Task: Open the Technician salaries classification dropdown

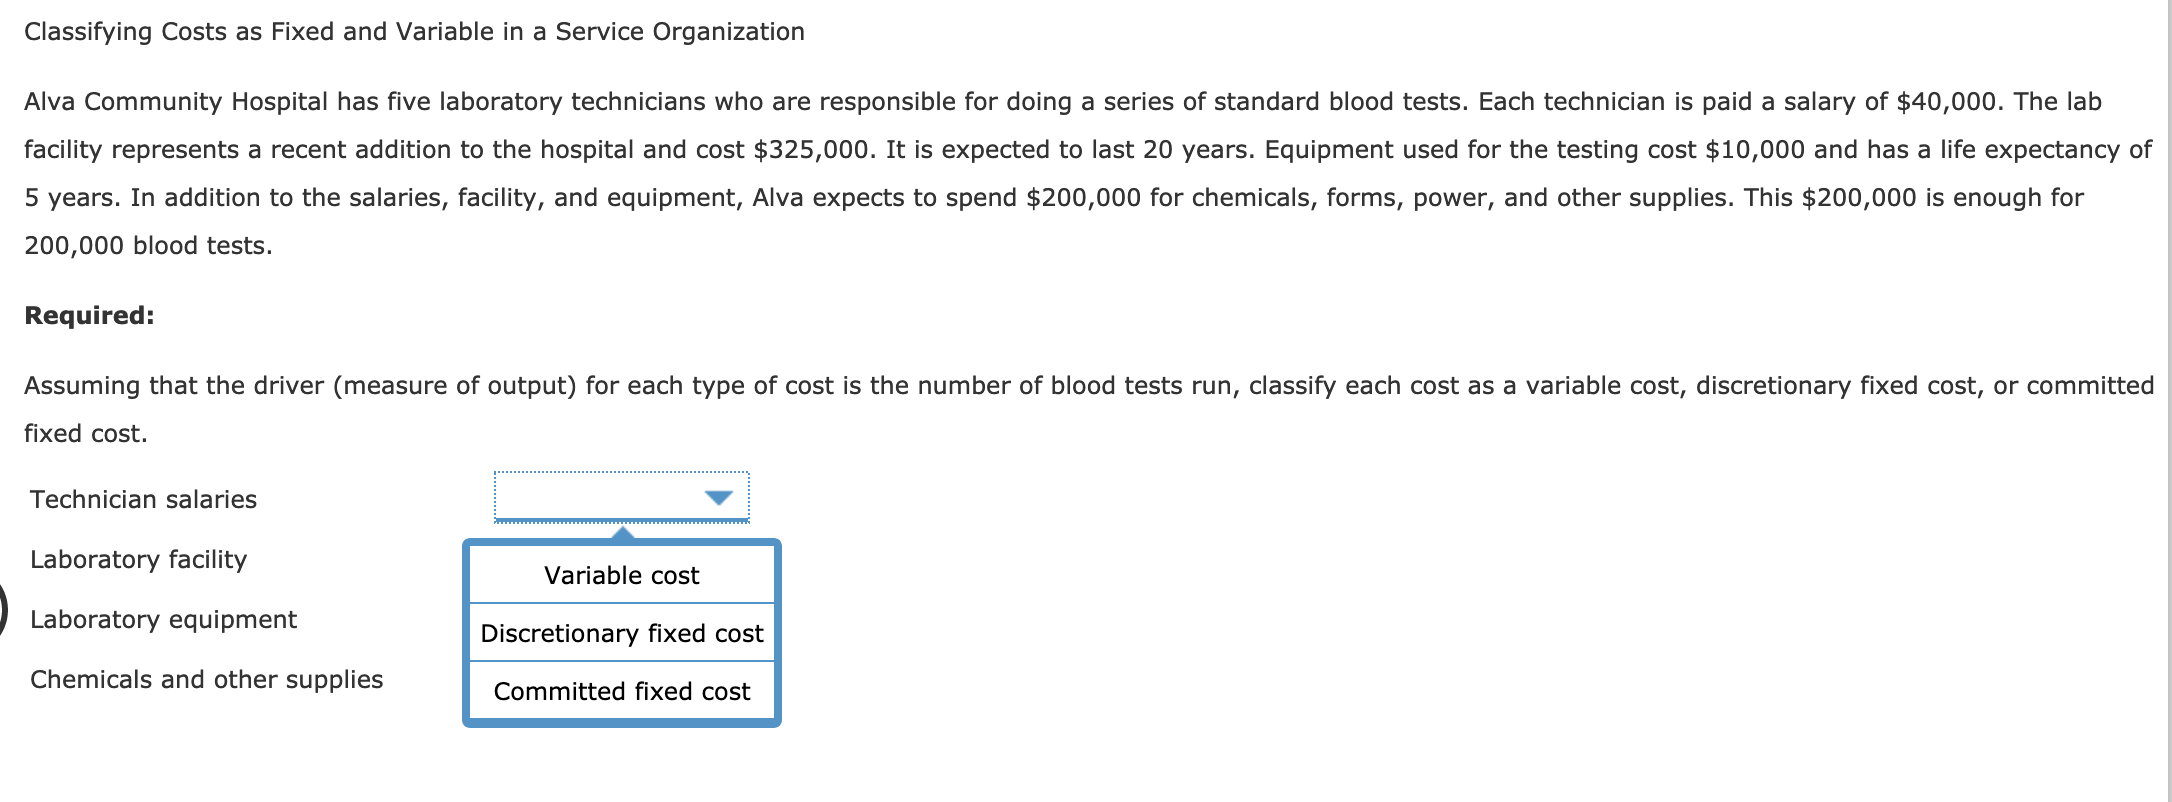Action: 620,496
